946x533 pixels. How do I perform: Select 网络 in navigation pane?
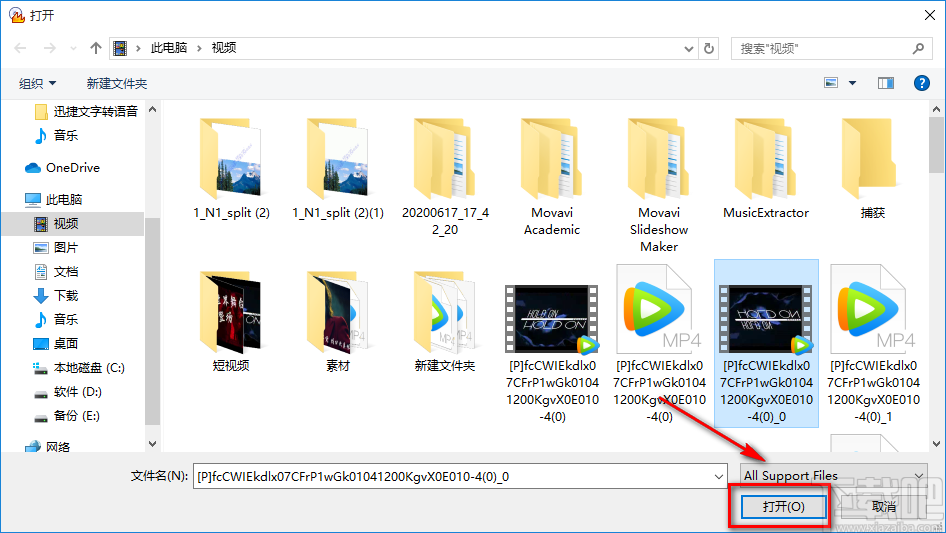click(x=48, y=447)
